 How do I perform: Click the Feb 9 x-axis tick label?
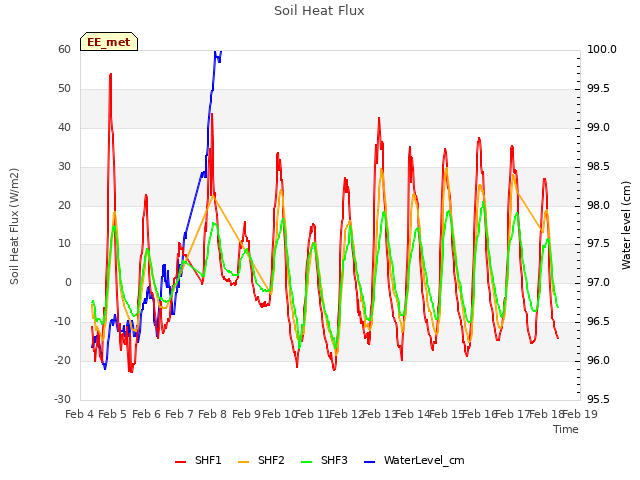click(246, 414)
